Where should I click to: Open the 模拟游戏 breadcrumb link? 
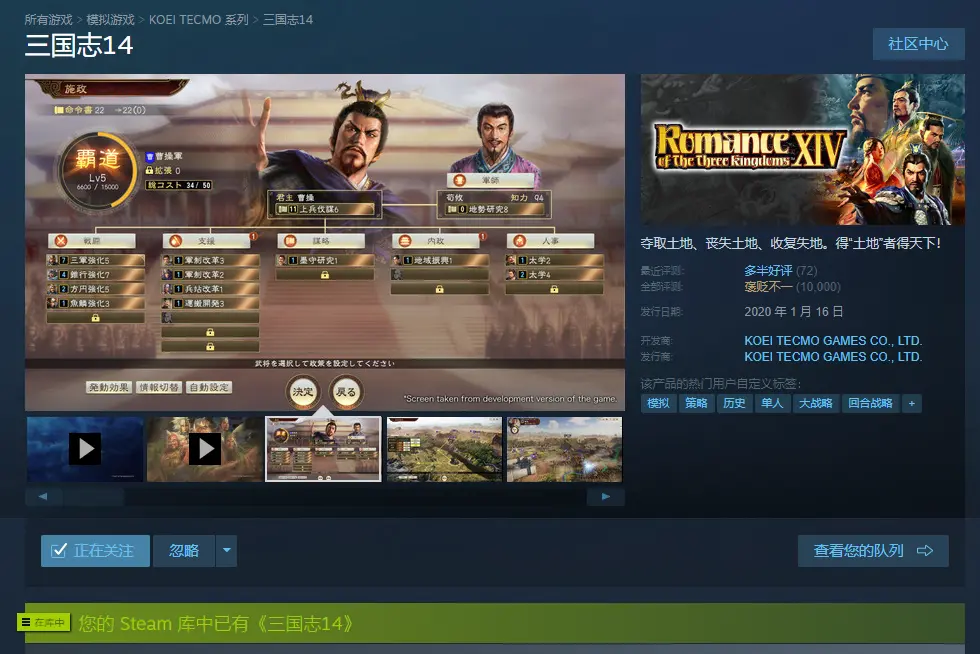click(x=111, y=19)
